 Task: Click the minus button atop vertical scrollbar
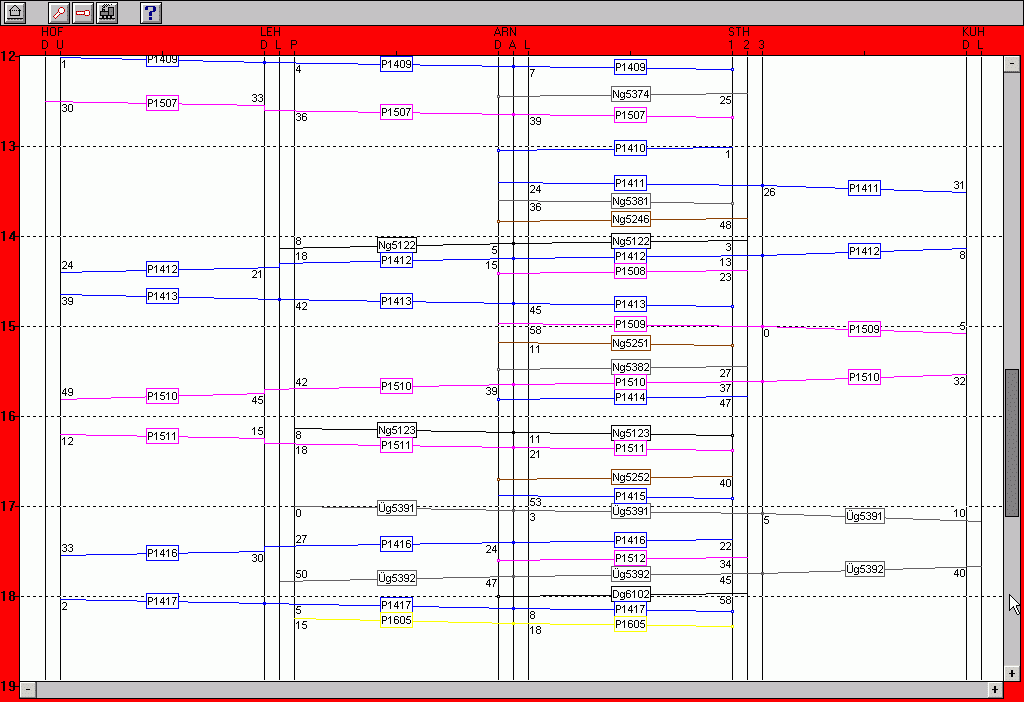click(x=1012, y=63)
